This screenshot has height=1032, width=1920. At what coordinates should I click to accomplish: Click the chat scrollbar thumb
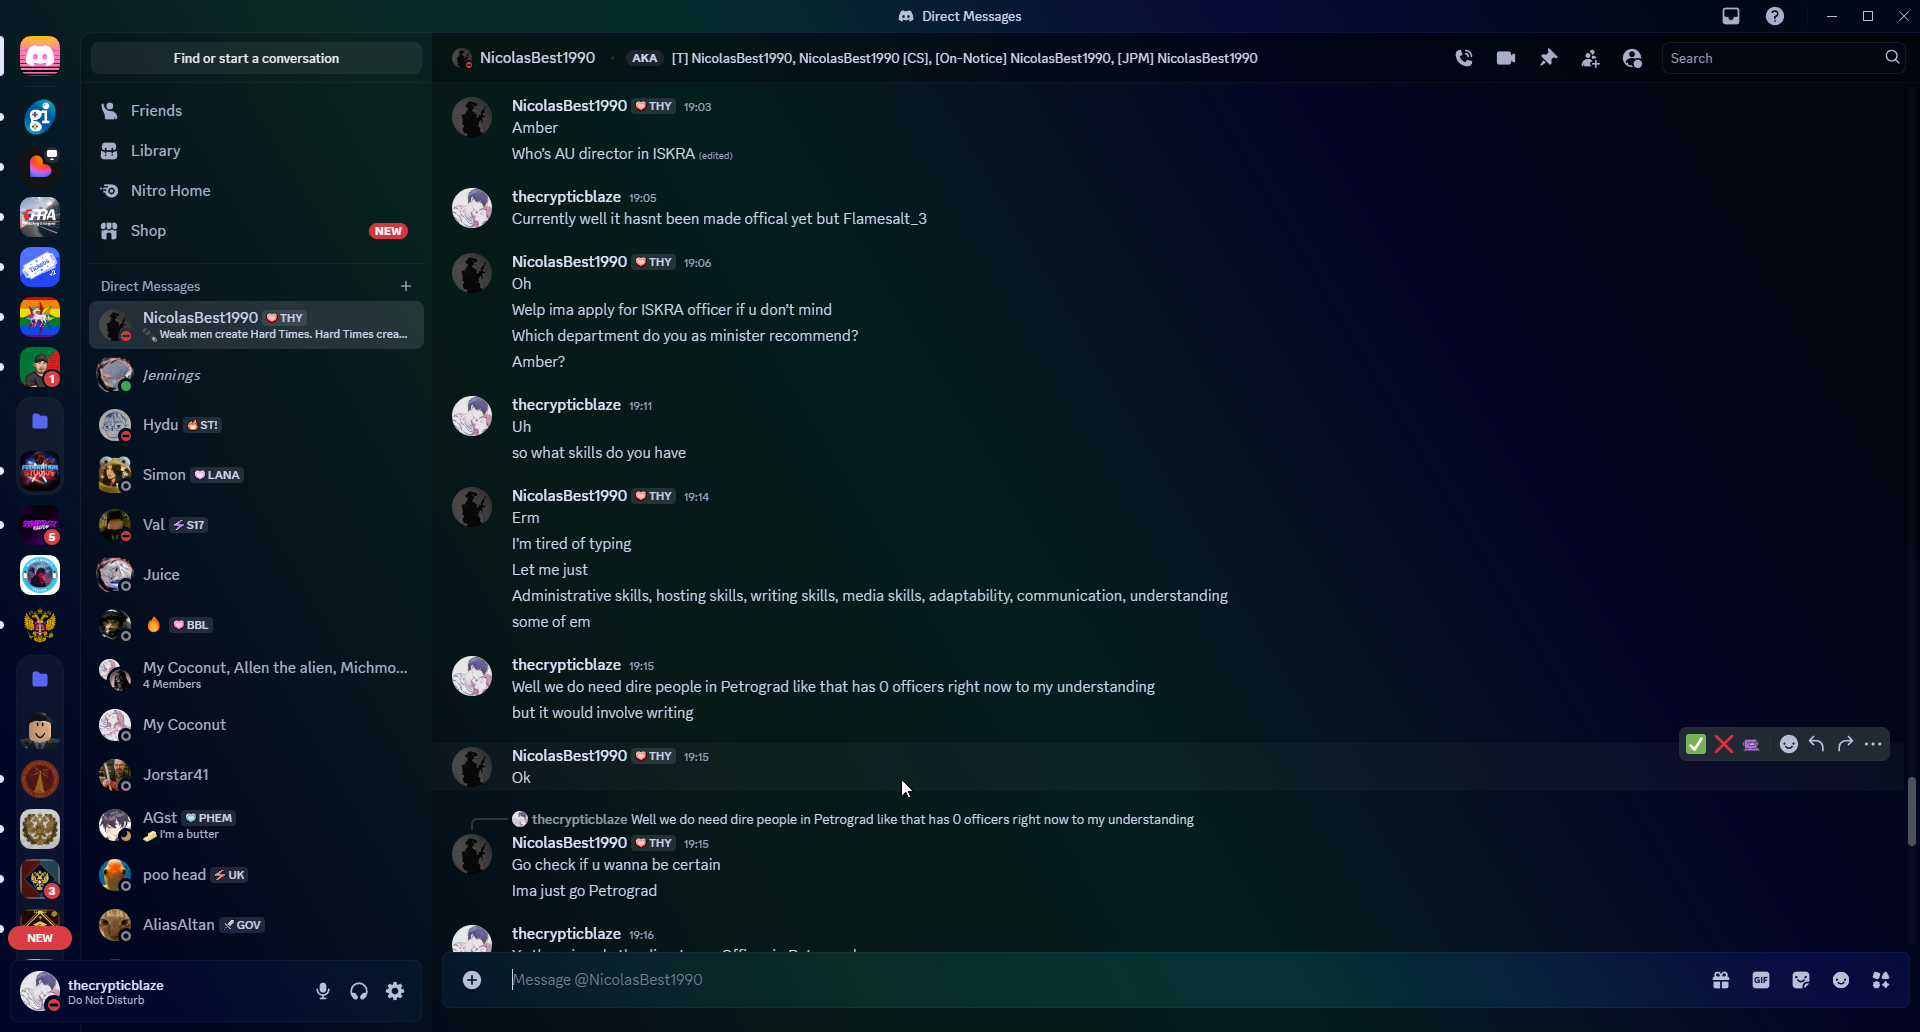[1912, 812]
